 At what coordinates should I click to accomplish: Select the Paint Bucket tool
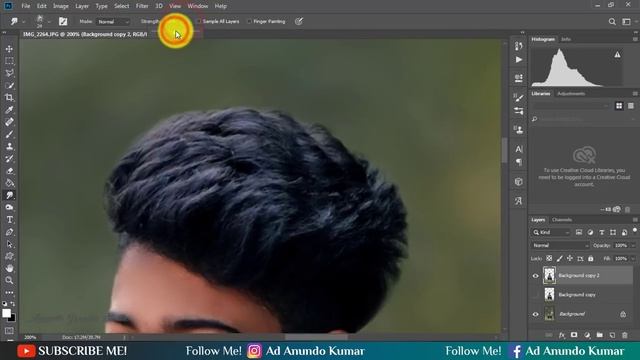[9, 183]
